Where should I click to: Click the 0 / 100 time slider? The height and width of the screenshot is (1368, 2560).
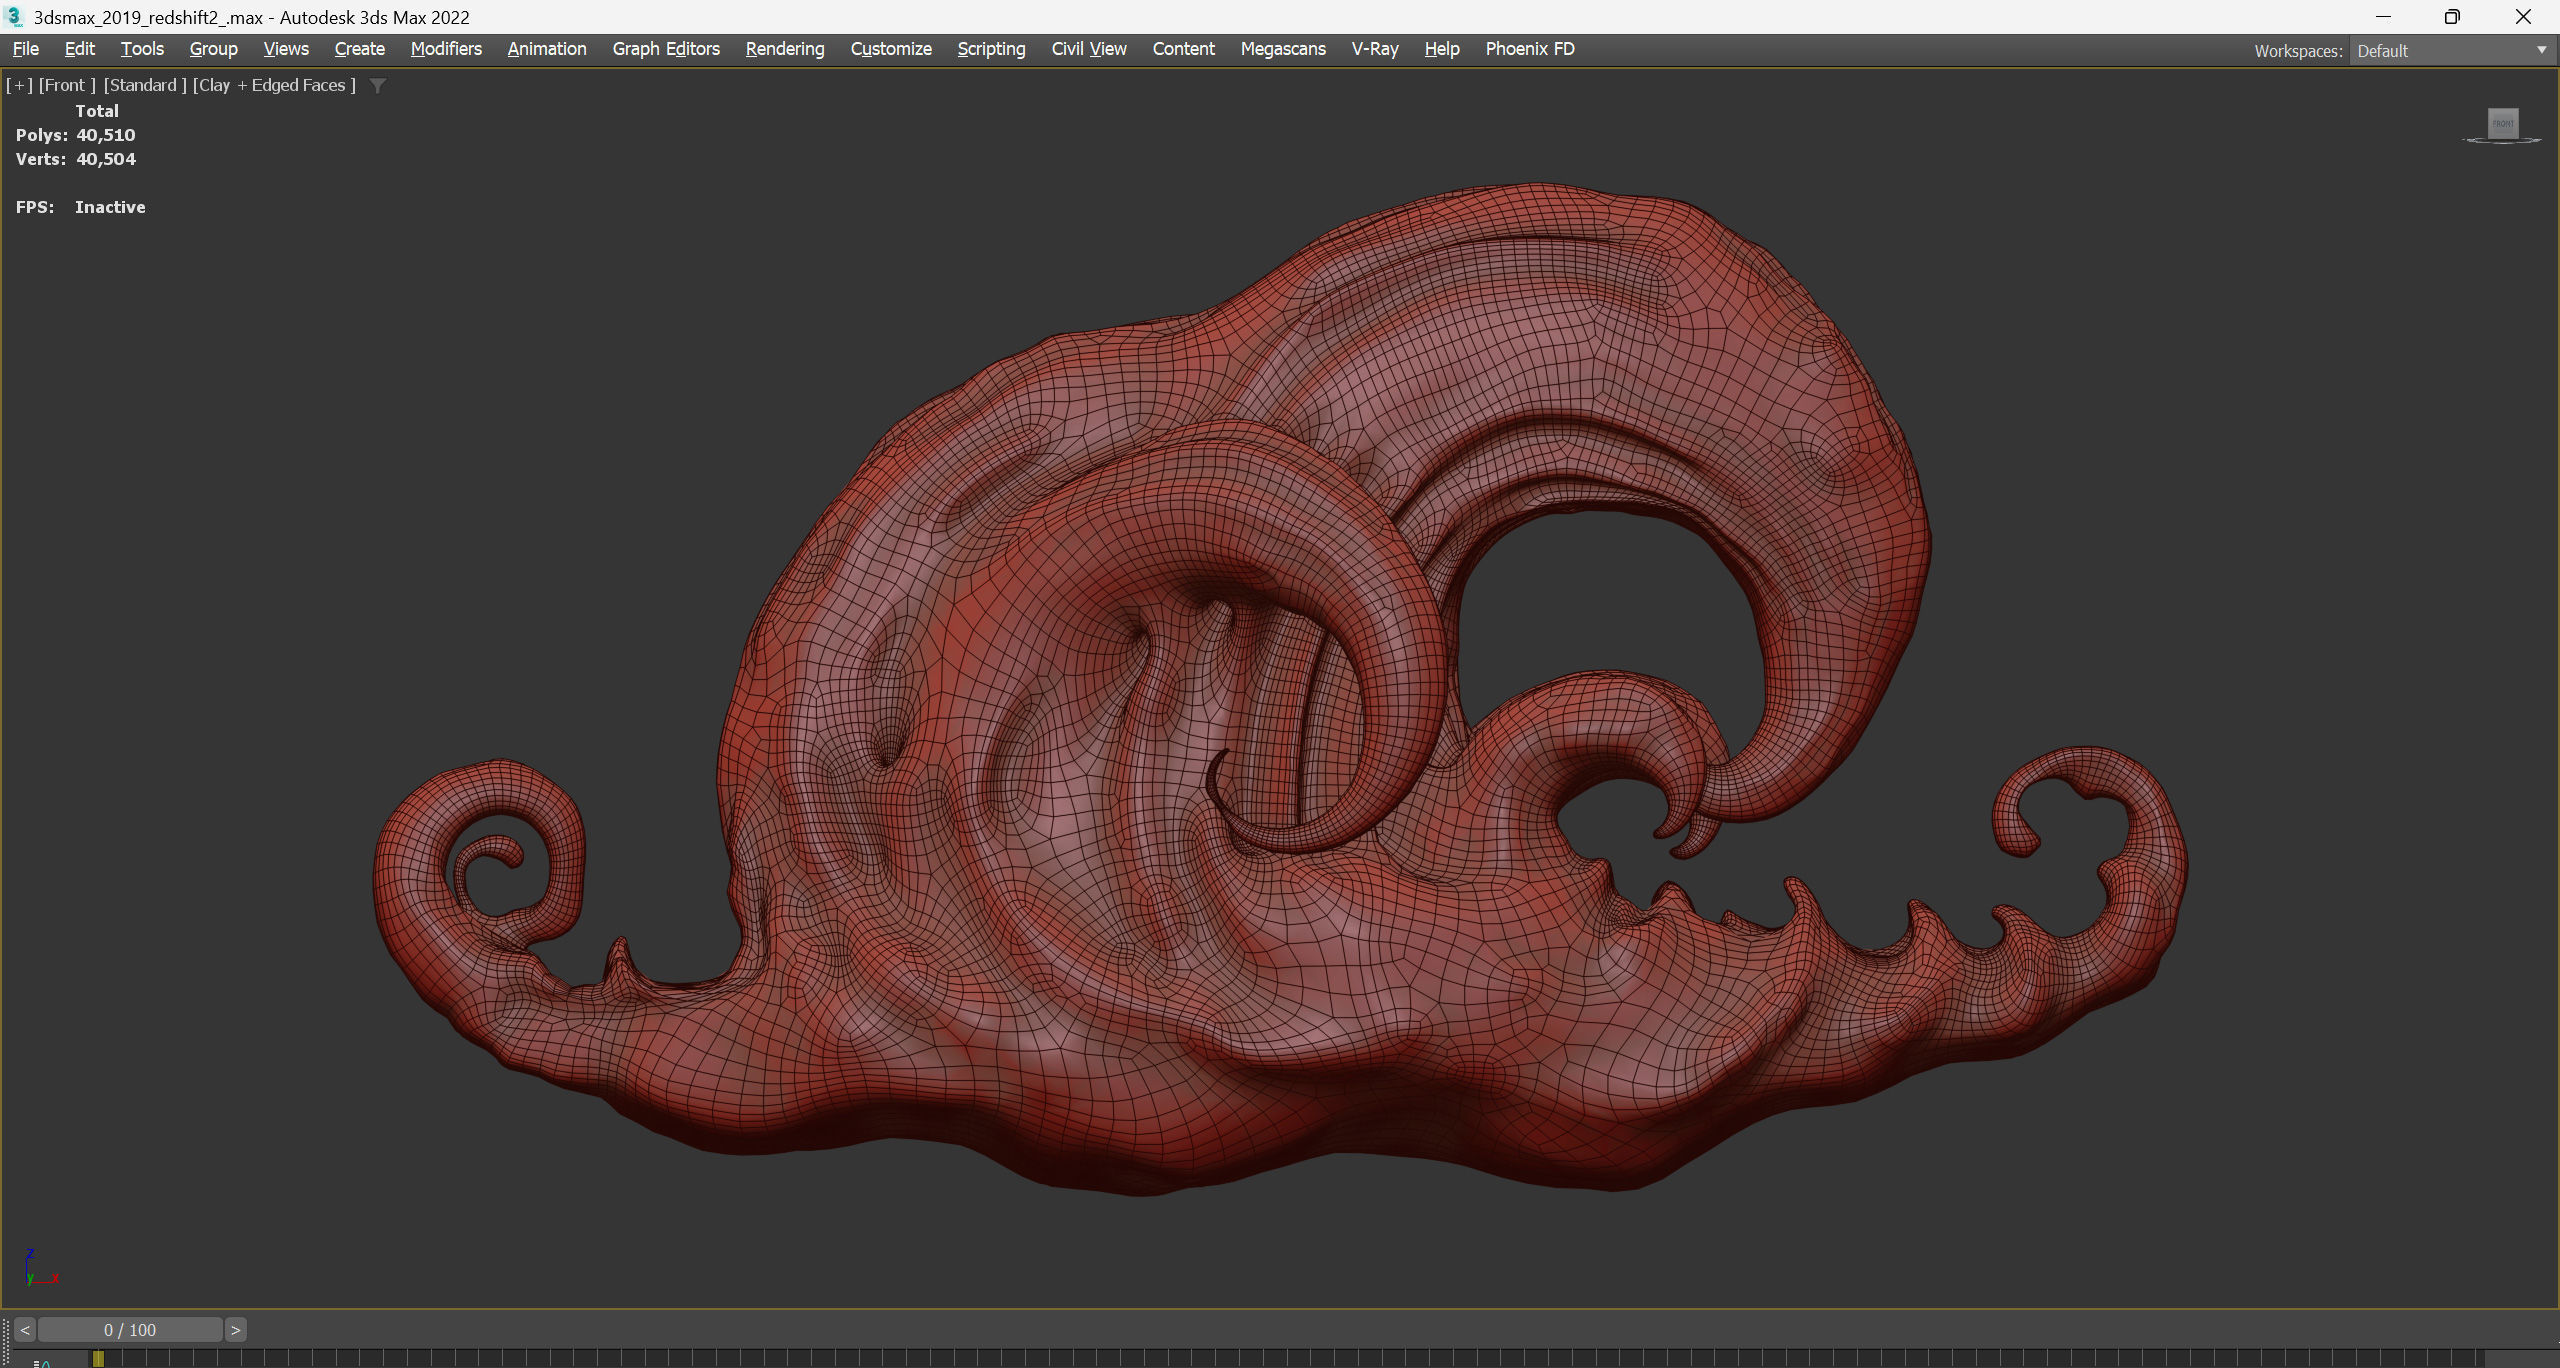click(130, 1330)
